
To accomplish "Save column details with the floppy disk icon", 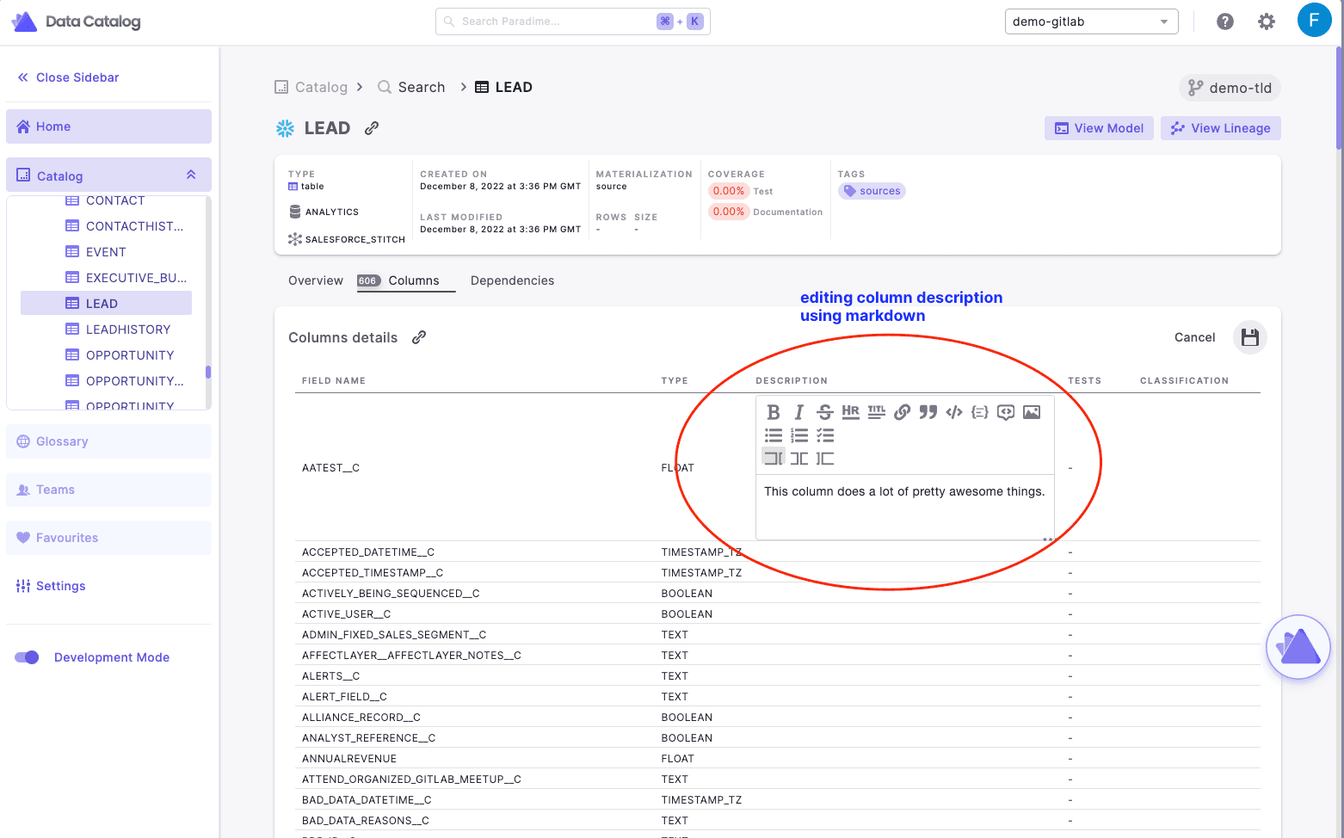I will tap(1250, 338).
